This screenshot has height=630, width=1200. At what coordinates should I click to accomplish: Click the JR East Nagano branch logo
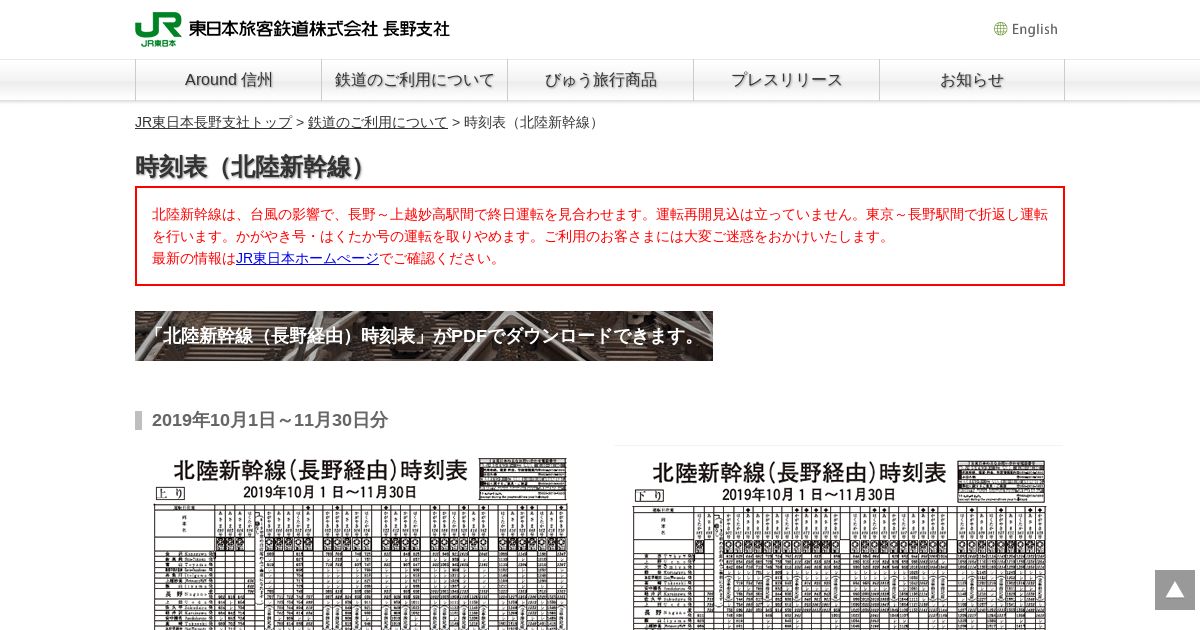tap(292, 29)
